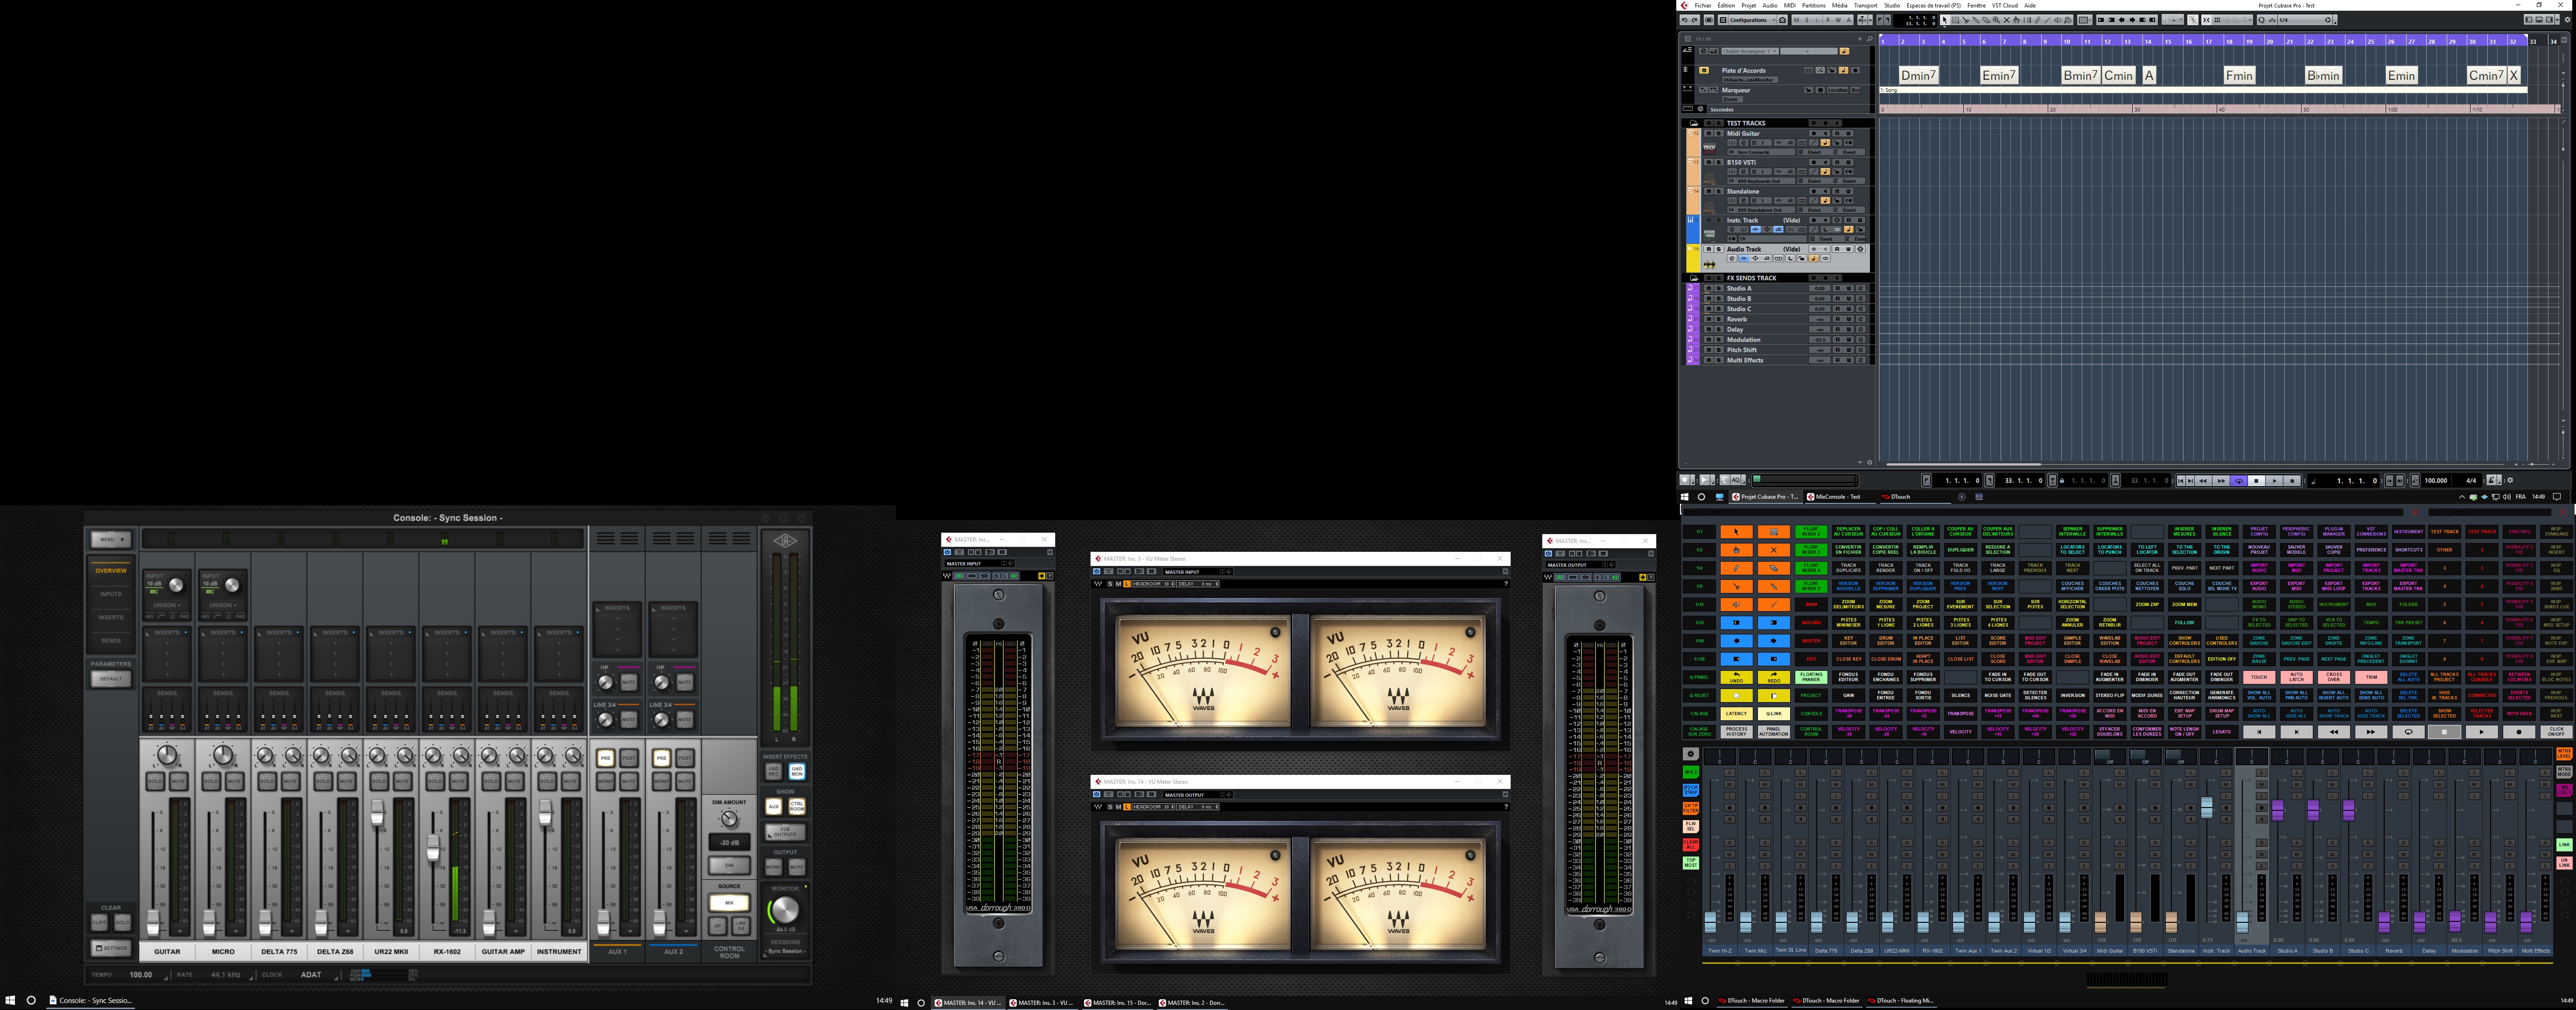Open the Transport menu in Cubase

1866,5
